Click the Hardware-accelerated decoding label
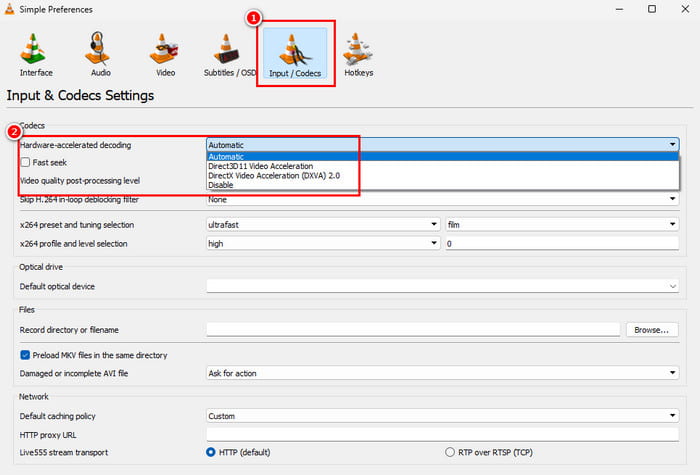The height and width of the screenshot is (475, 700). (x=75, y=145)
